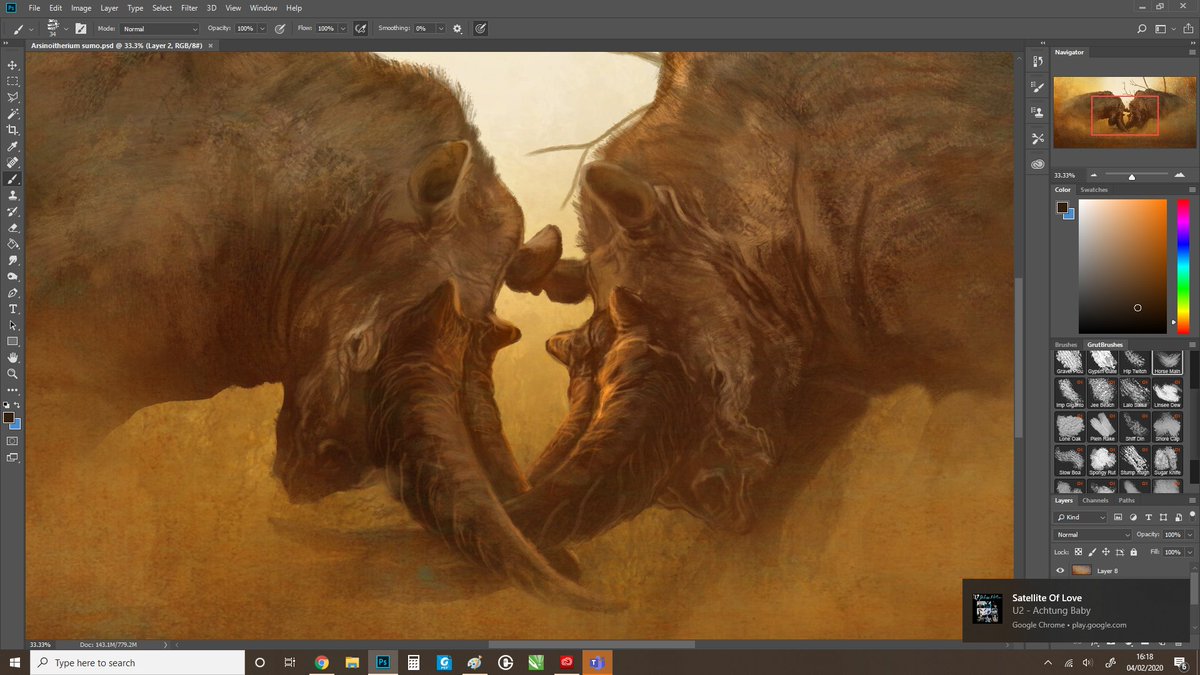Toggle pressure for opacity
The height and width of the screenshot is (675, 1200).
(x=280, y=29)
